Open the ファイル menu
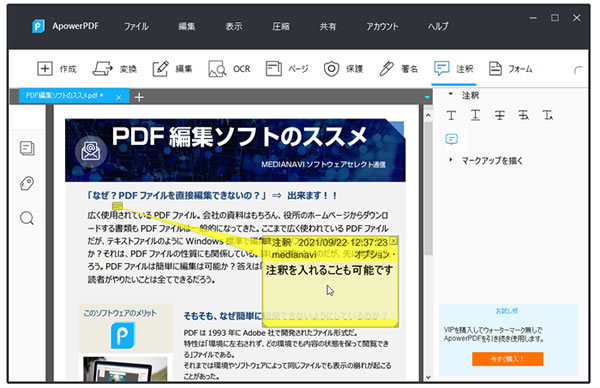The height and width of the screenshot is (388, 600). pyautogui.click(x=136, y=26)
